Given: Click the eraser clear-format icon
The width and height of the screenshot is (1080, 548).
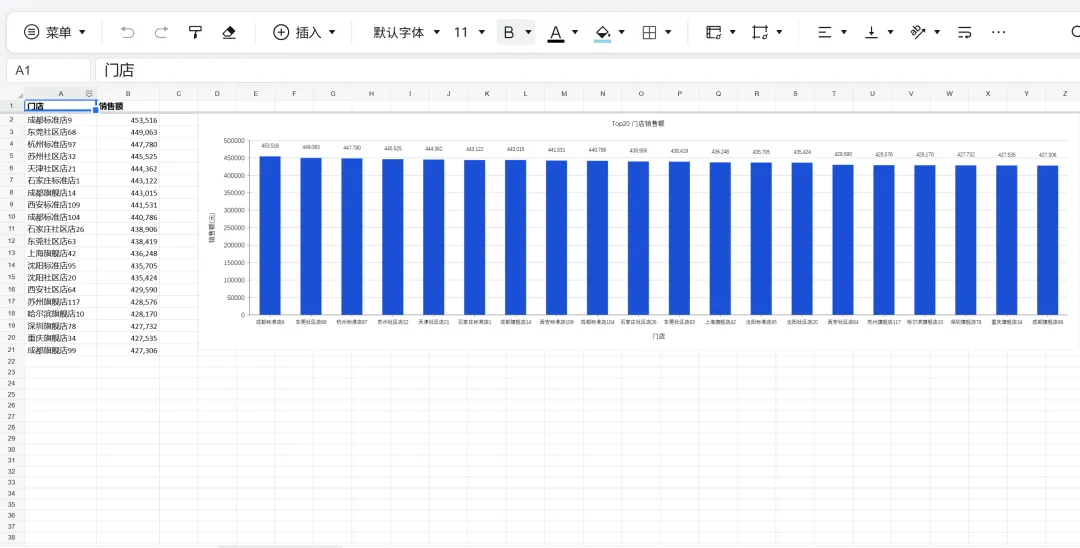Looking at the screenshot, I should [x=229, y=32].
